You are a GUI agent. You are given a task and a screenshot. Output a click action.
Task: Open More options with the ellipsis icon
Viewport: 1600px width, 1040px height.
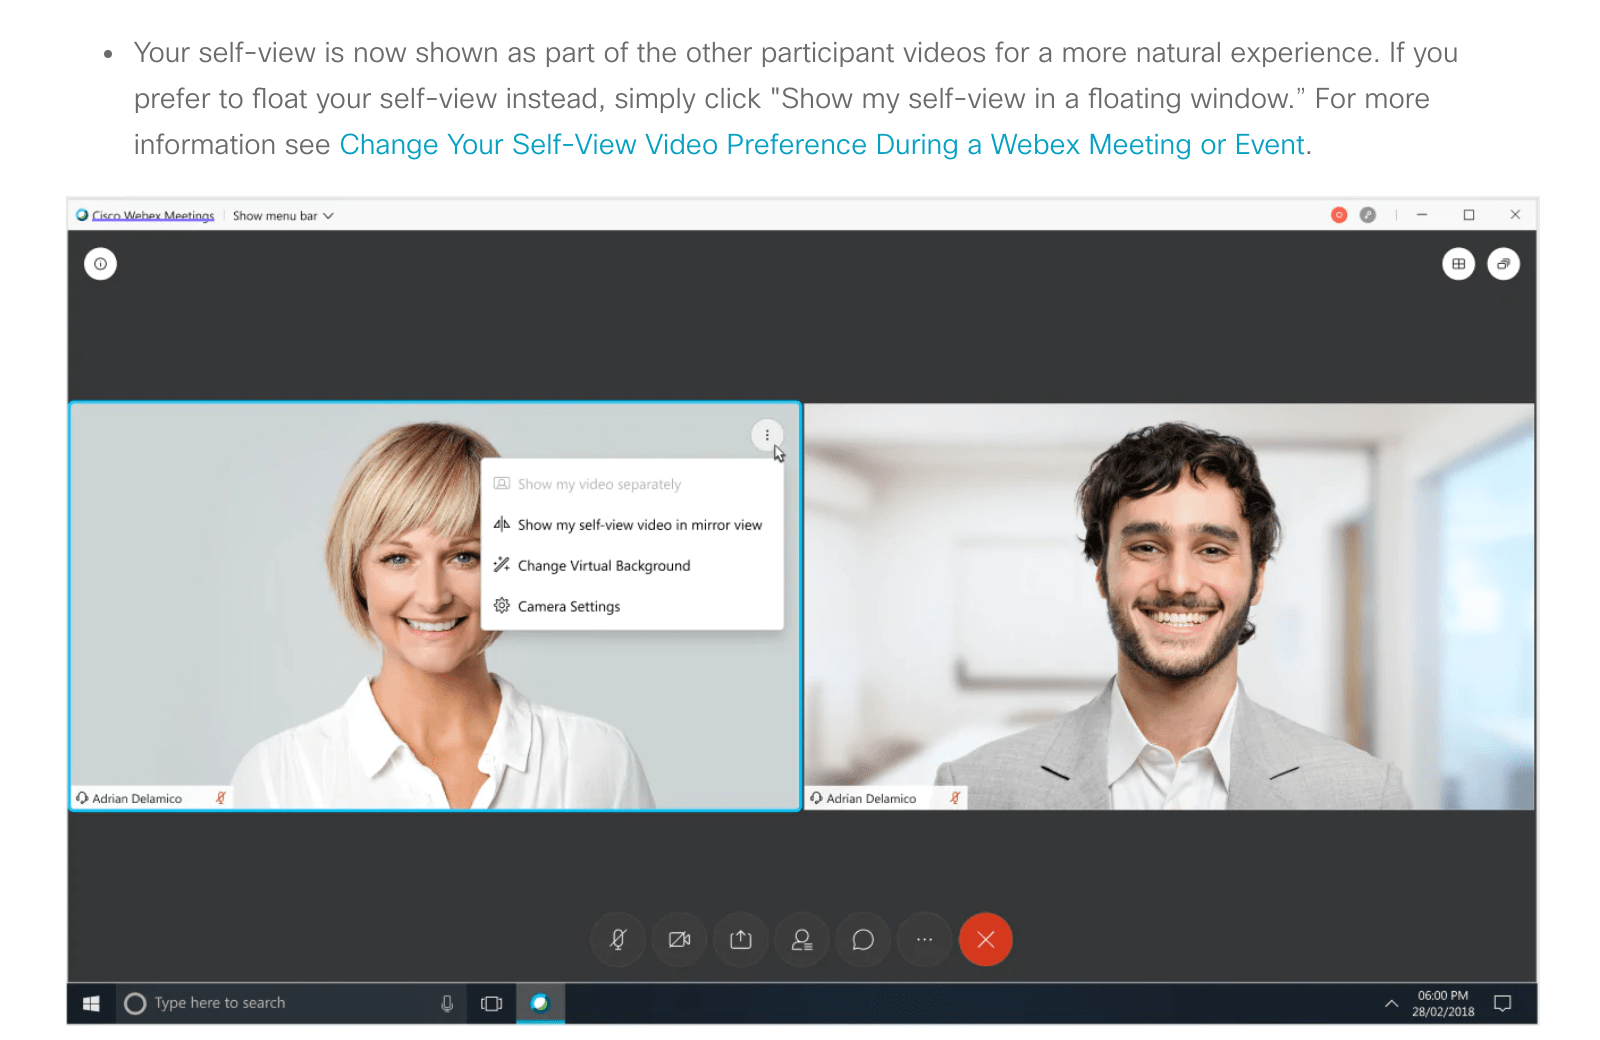pyautogui.click(x=924, y=940)
